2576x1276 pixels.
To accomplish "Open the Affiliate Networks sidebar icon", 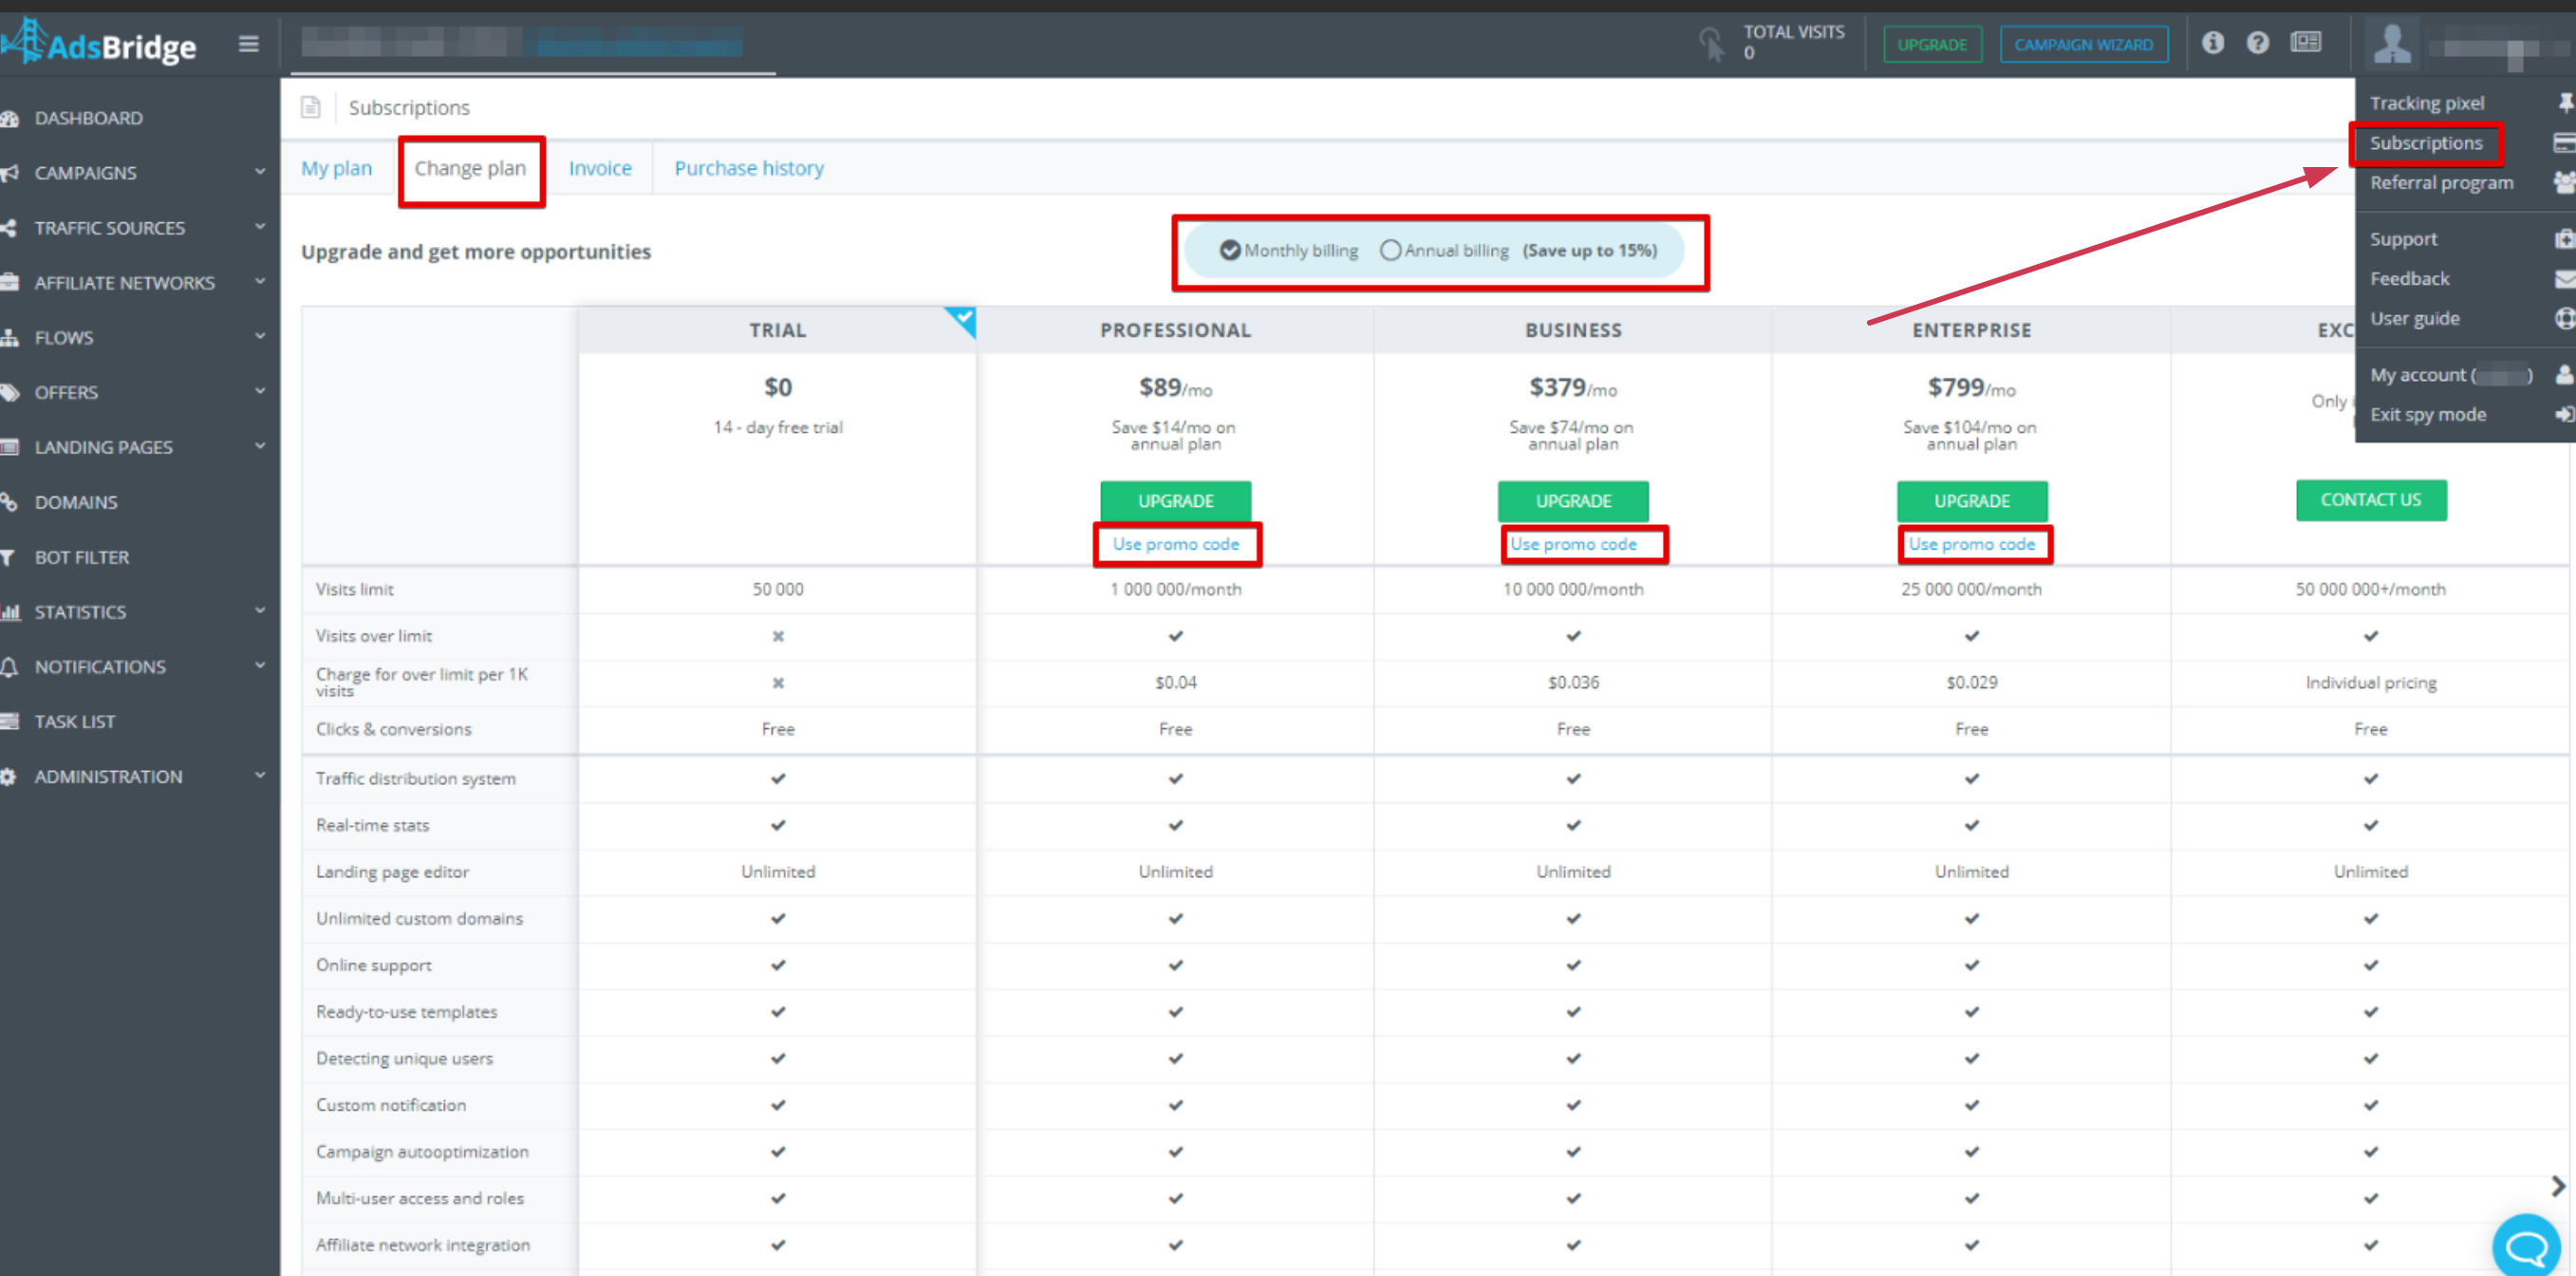I will [12, 282].
